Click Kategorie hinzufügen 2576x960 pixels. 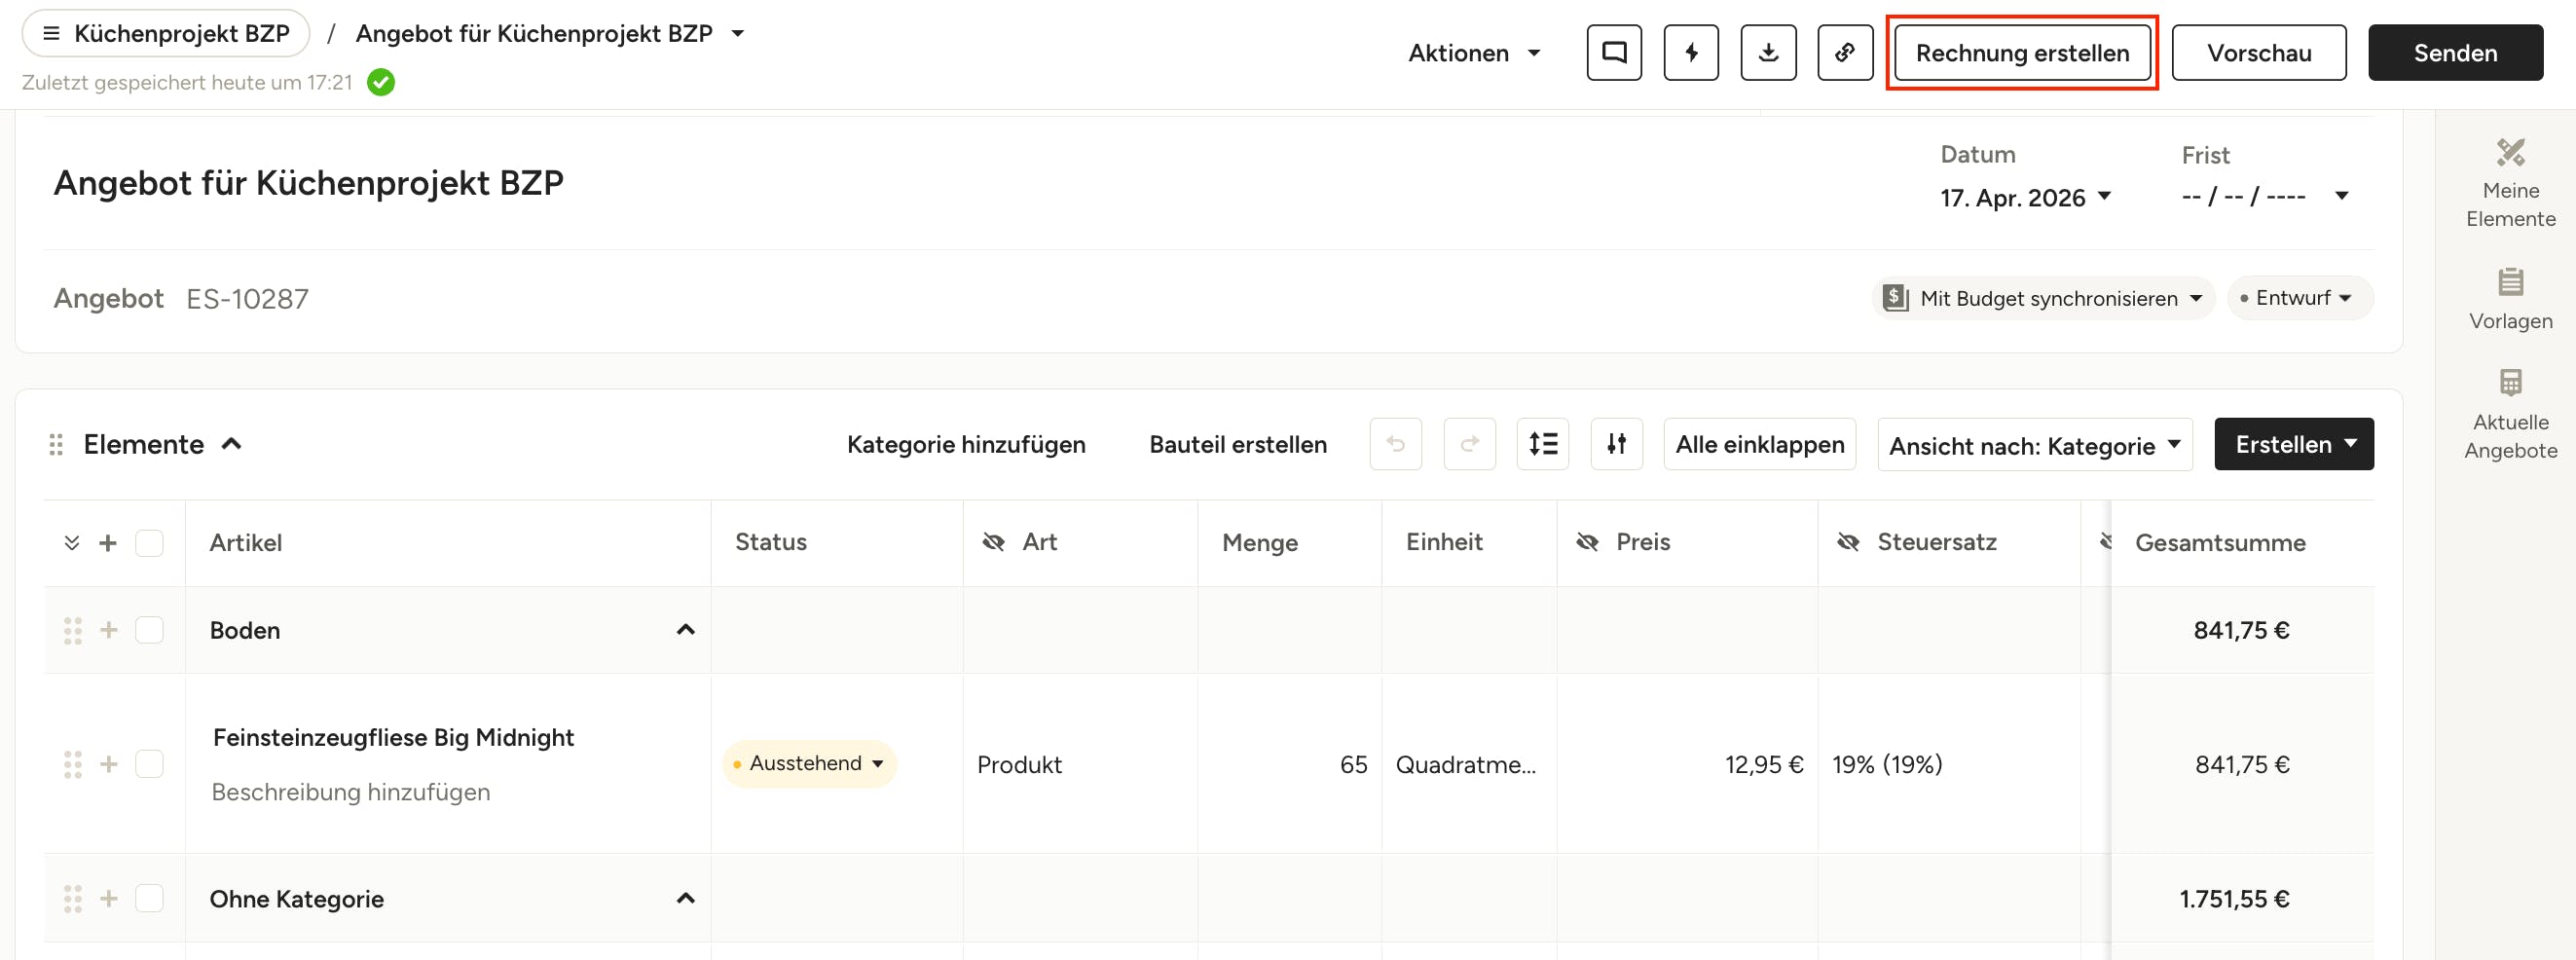(966, 445)
